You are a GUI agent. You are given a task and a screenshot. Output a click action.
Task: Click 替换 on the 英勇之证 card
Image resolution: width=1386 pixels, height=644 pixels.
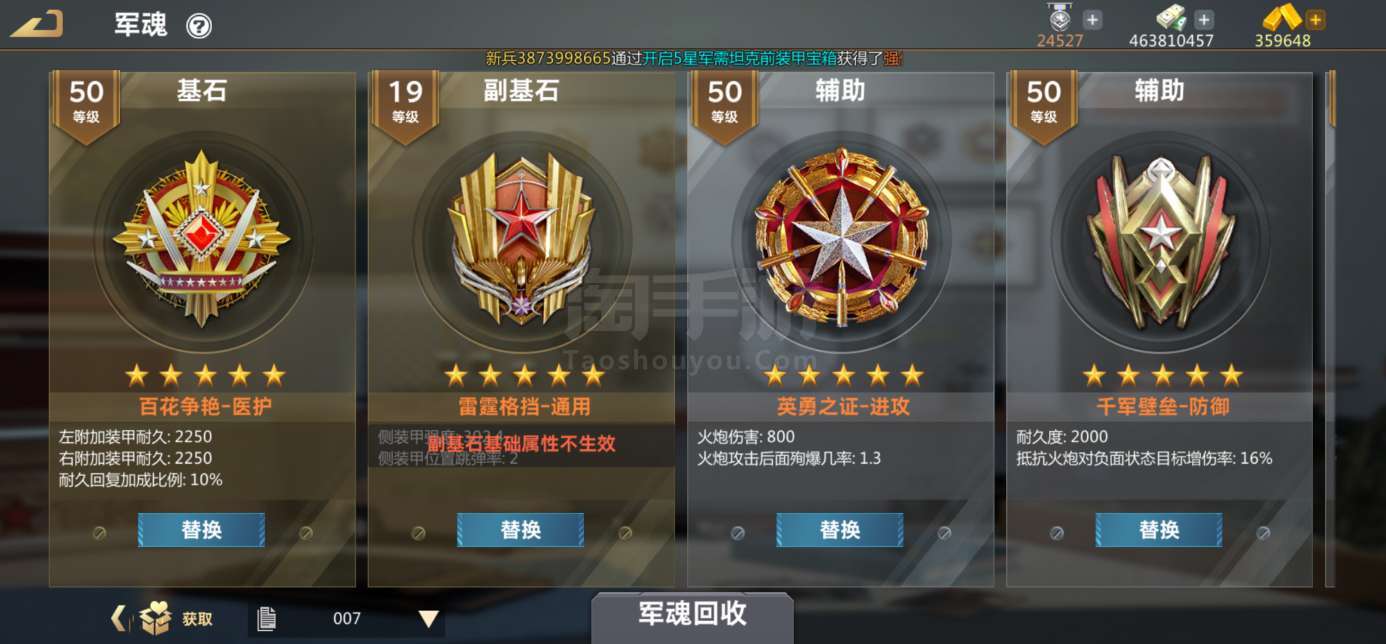pyautogui.click(x=840, y=530)
